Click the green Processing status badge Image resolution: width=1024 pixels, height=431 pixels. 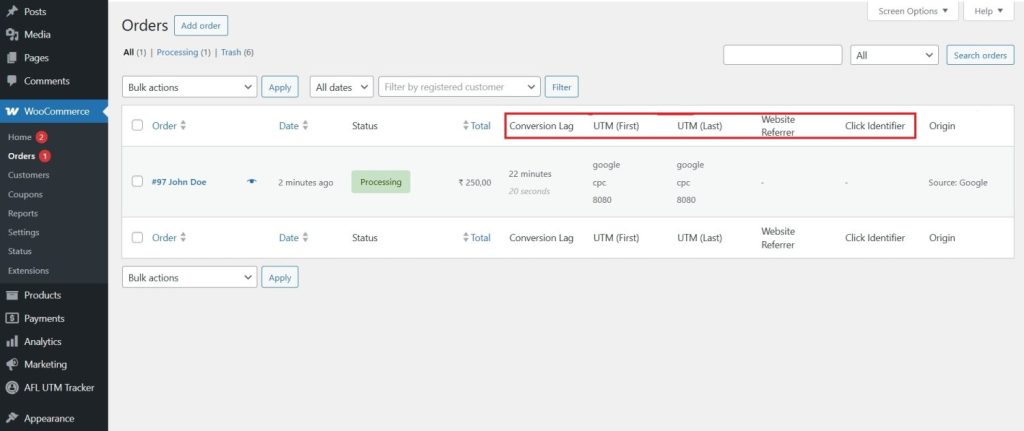[381, 182]
